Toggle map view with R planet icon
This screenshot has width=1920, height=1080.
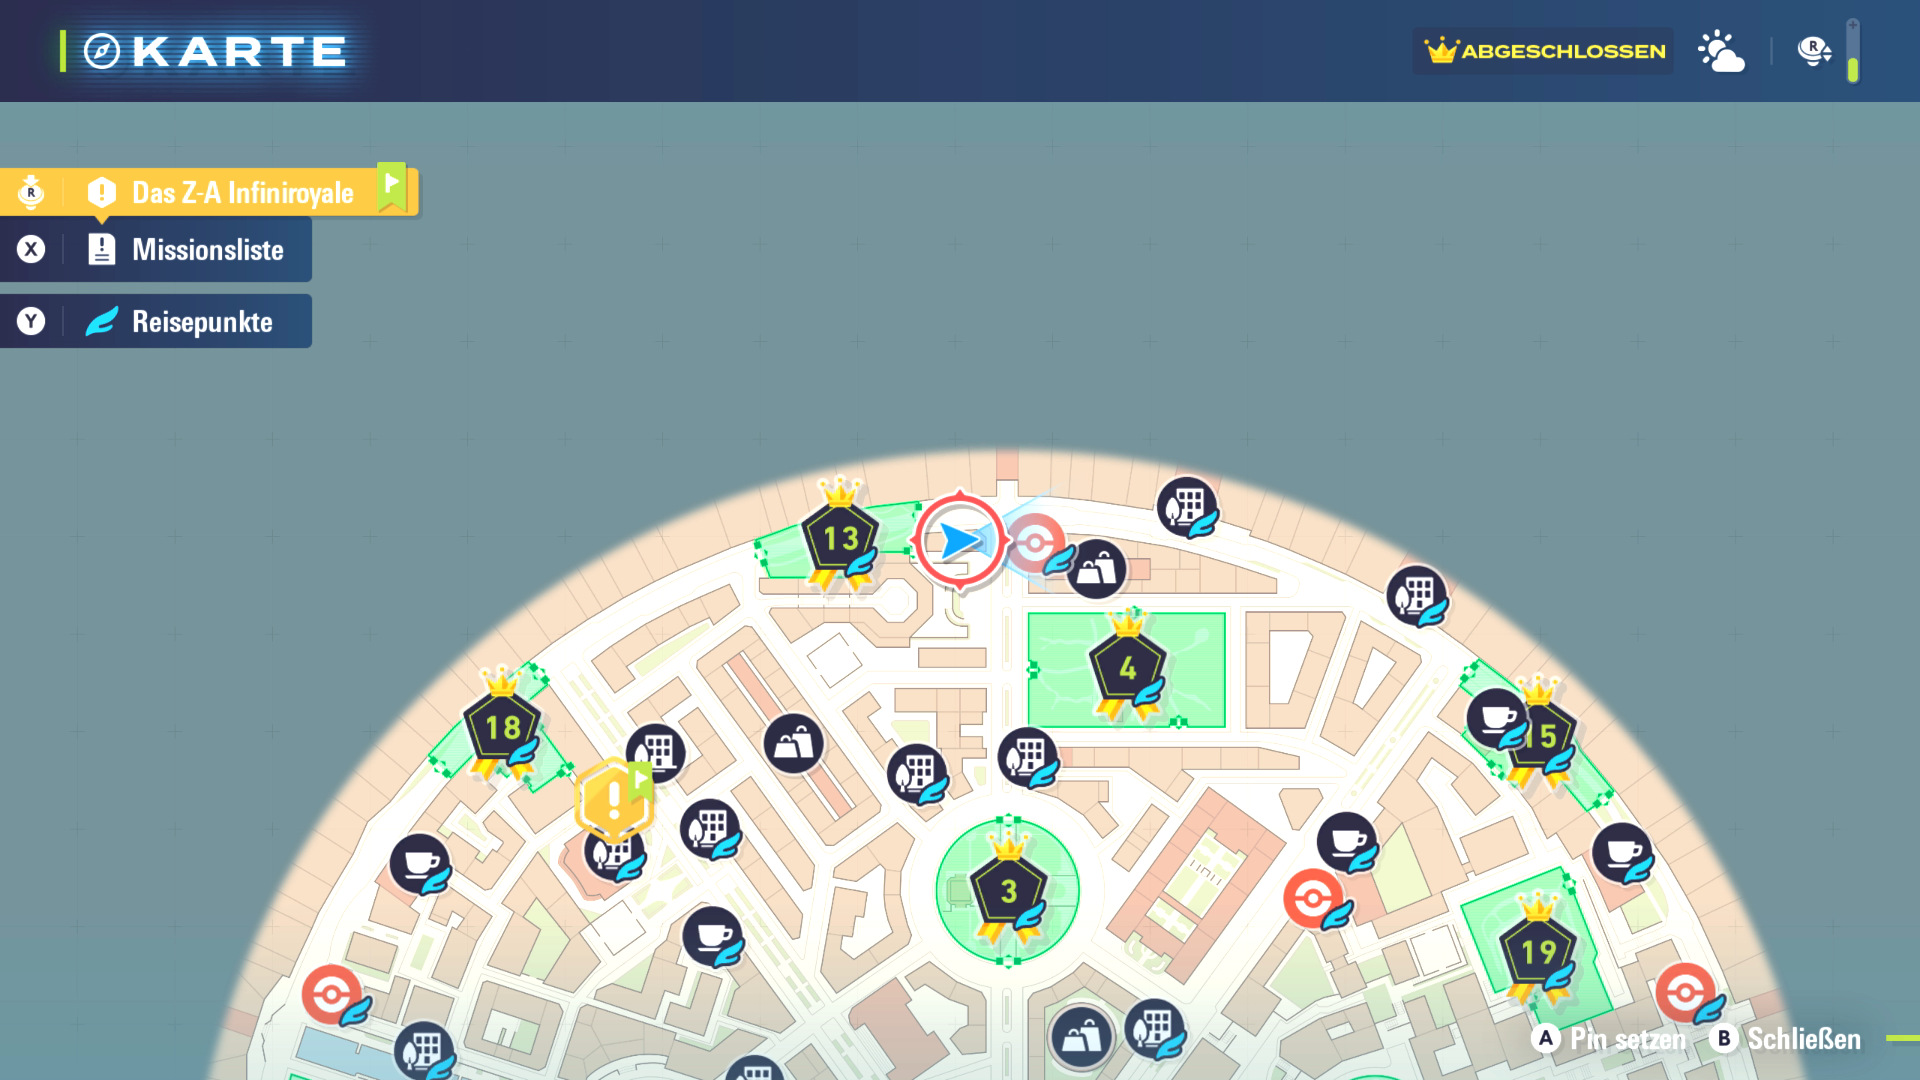pos(1813,51)
